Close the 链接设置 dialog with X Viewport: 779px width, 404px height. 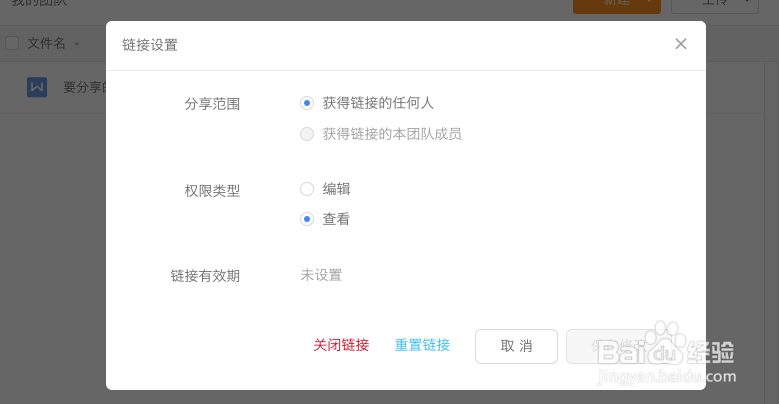pyautogui.click(x=681, y=44)
